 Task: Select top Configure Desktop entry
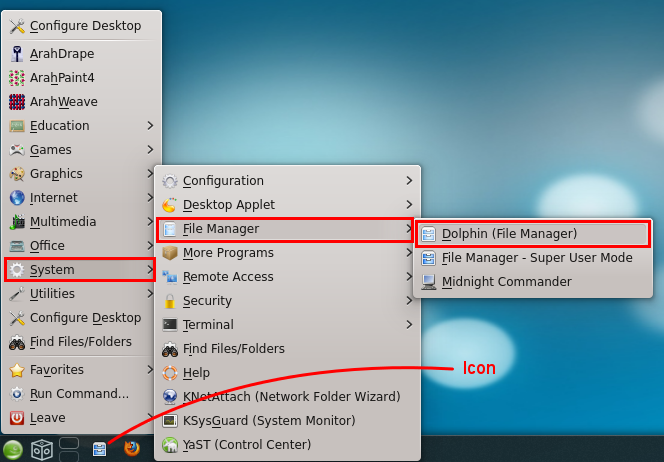pos(81,26)
